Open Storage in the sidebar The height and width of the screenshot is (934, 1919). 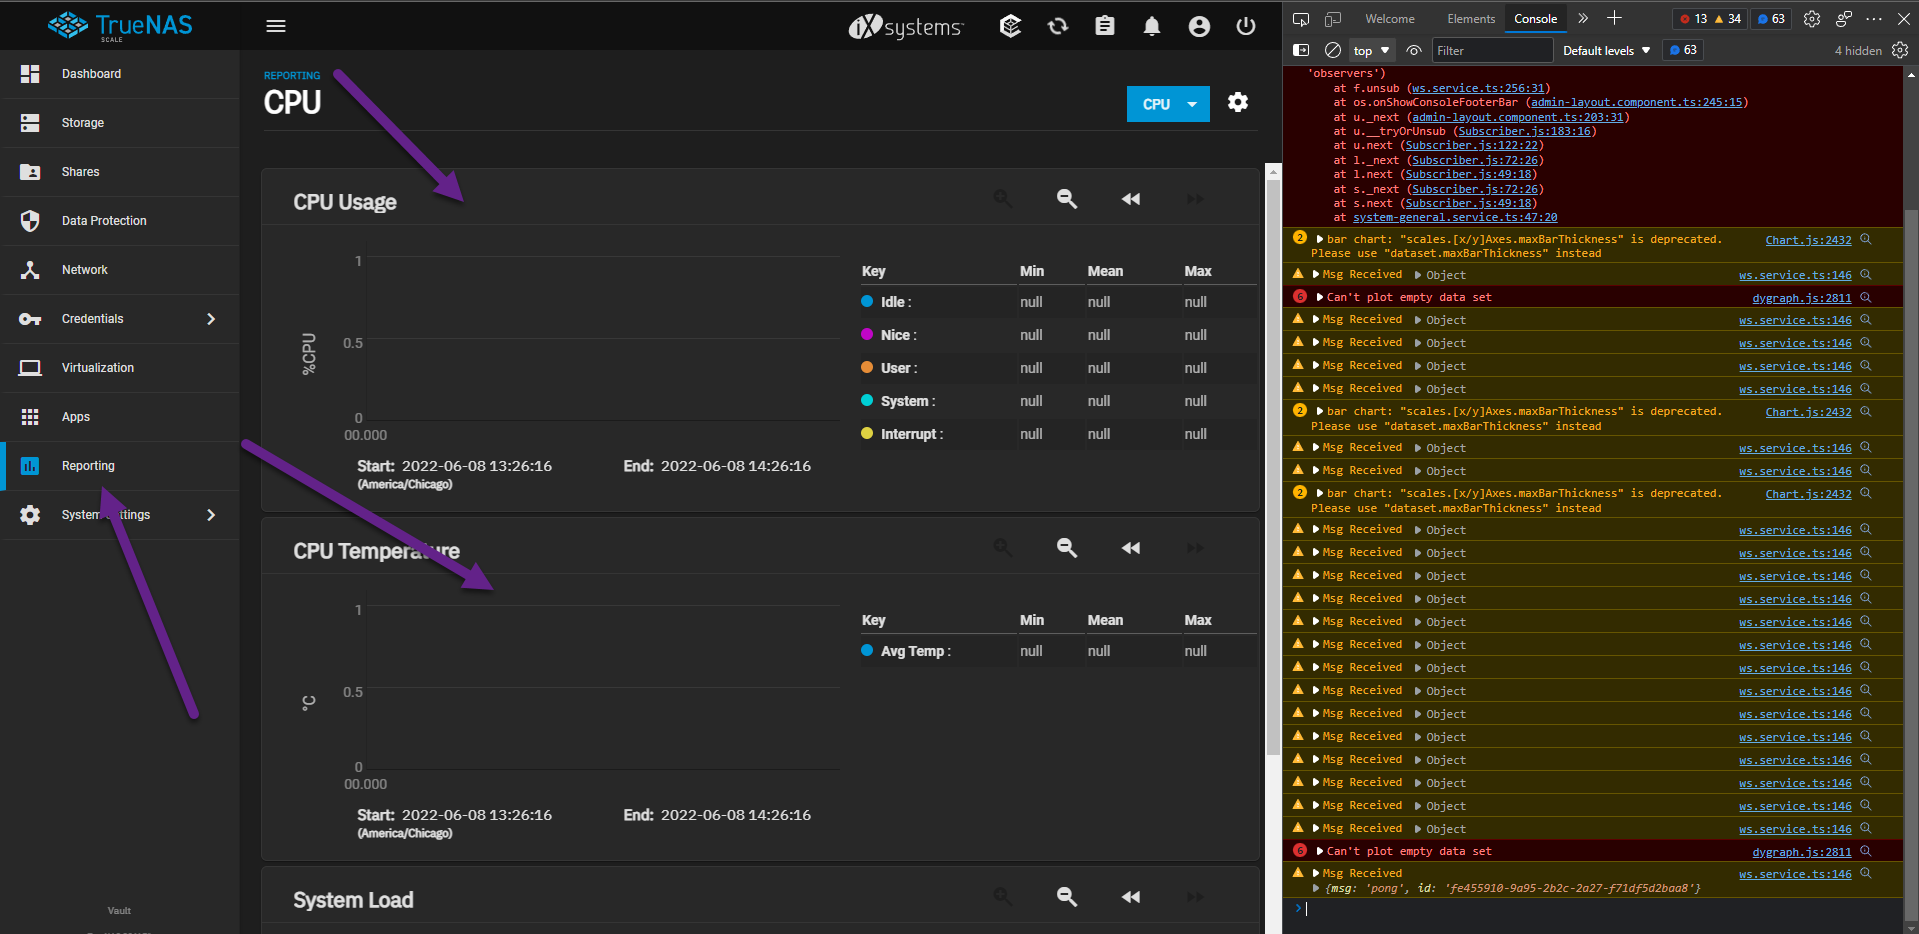click(x=83, y=123)
